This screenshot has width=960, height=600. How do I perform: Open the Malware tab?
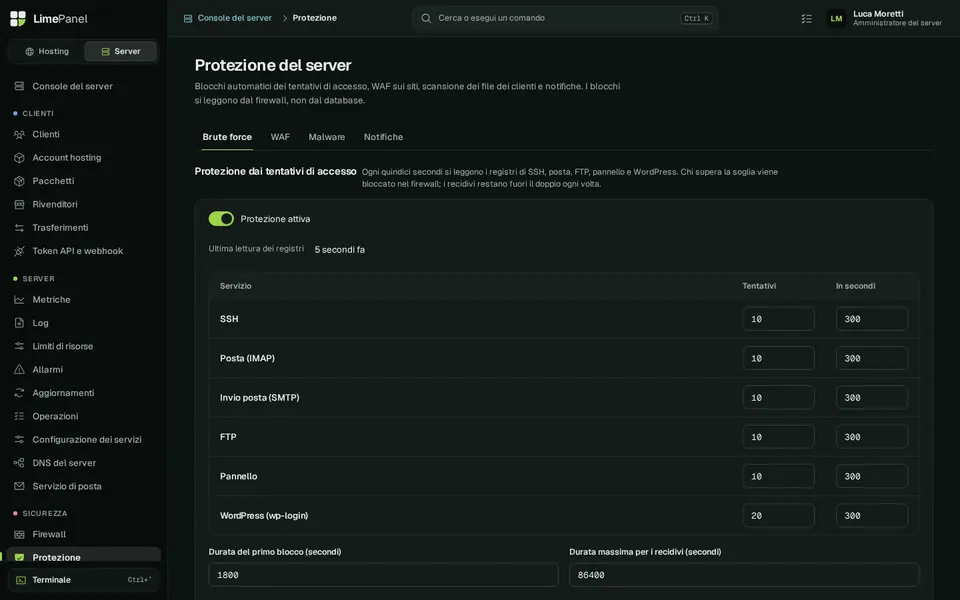coord(327,137)
